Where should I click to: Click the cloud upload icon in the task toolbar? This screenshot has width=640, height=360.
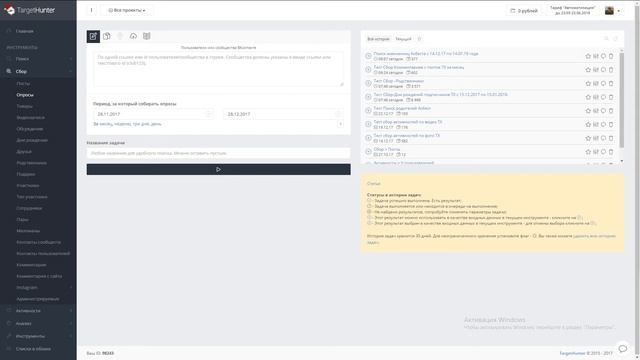[133, 36]
